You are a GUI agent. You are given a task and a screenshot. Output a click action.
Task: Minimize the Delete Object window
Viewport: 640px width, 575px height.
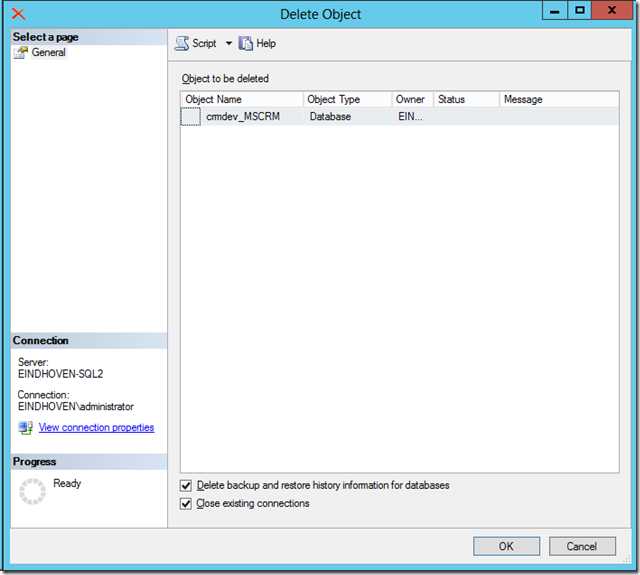[554, 10]
